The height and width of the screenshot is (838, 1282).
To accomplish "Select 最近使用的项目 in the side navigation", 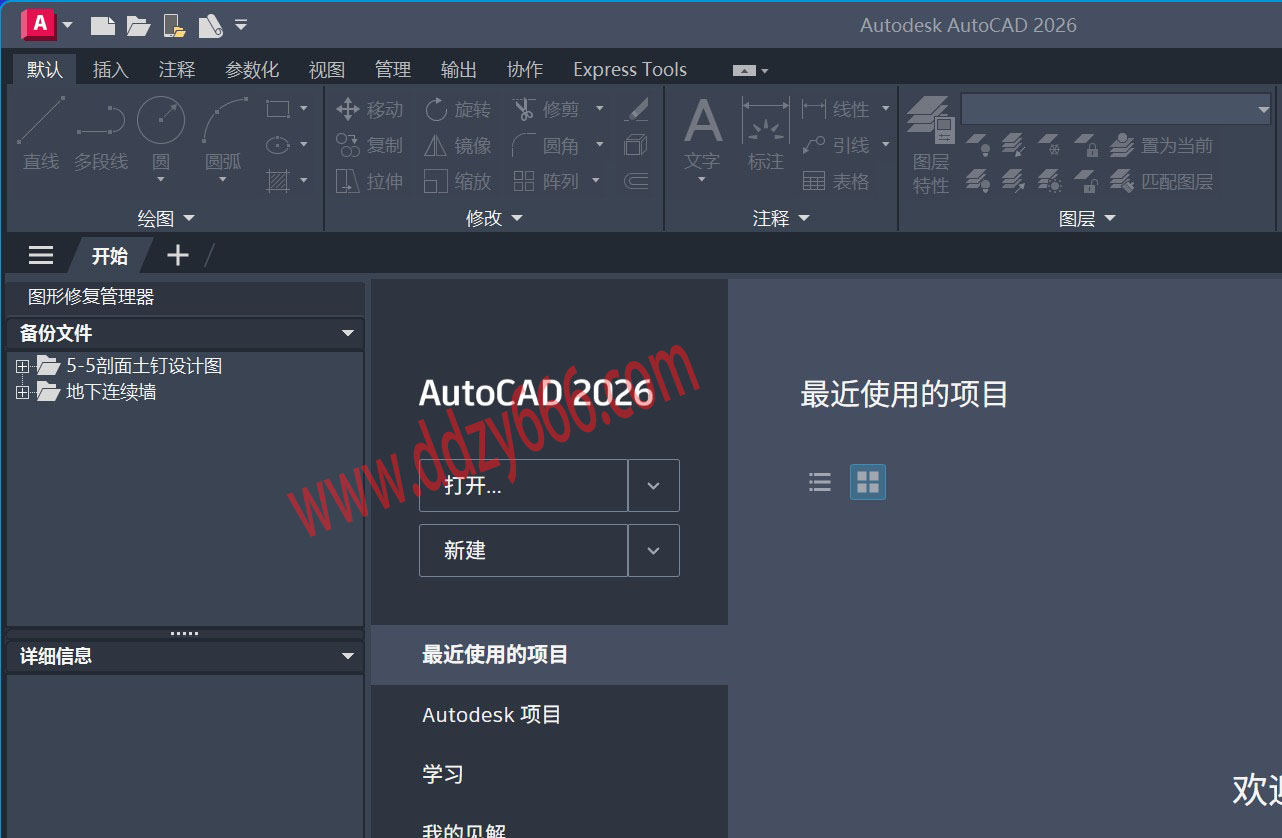I will point(549,655).
